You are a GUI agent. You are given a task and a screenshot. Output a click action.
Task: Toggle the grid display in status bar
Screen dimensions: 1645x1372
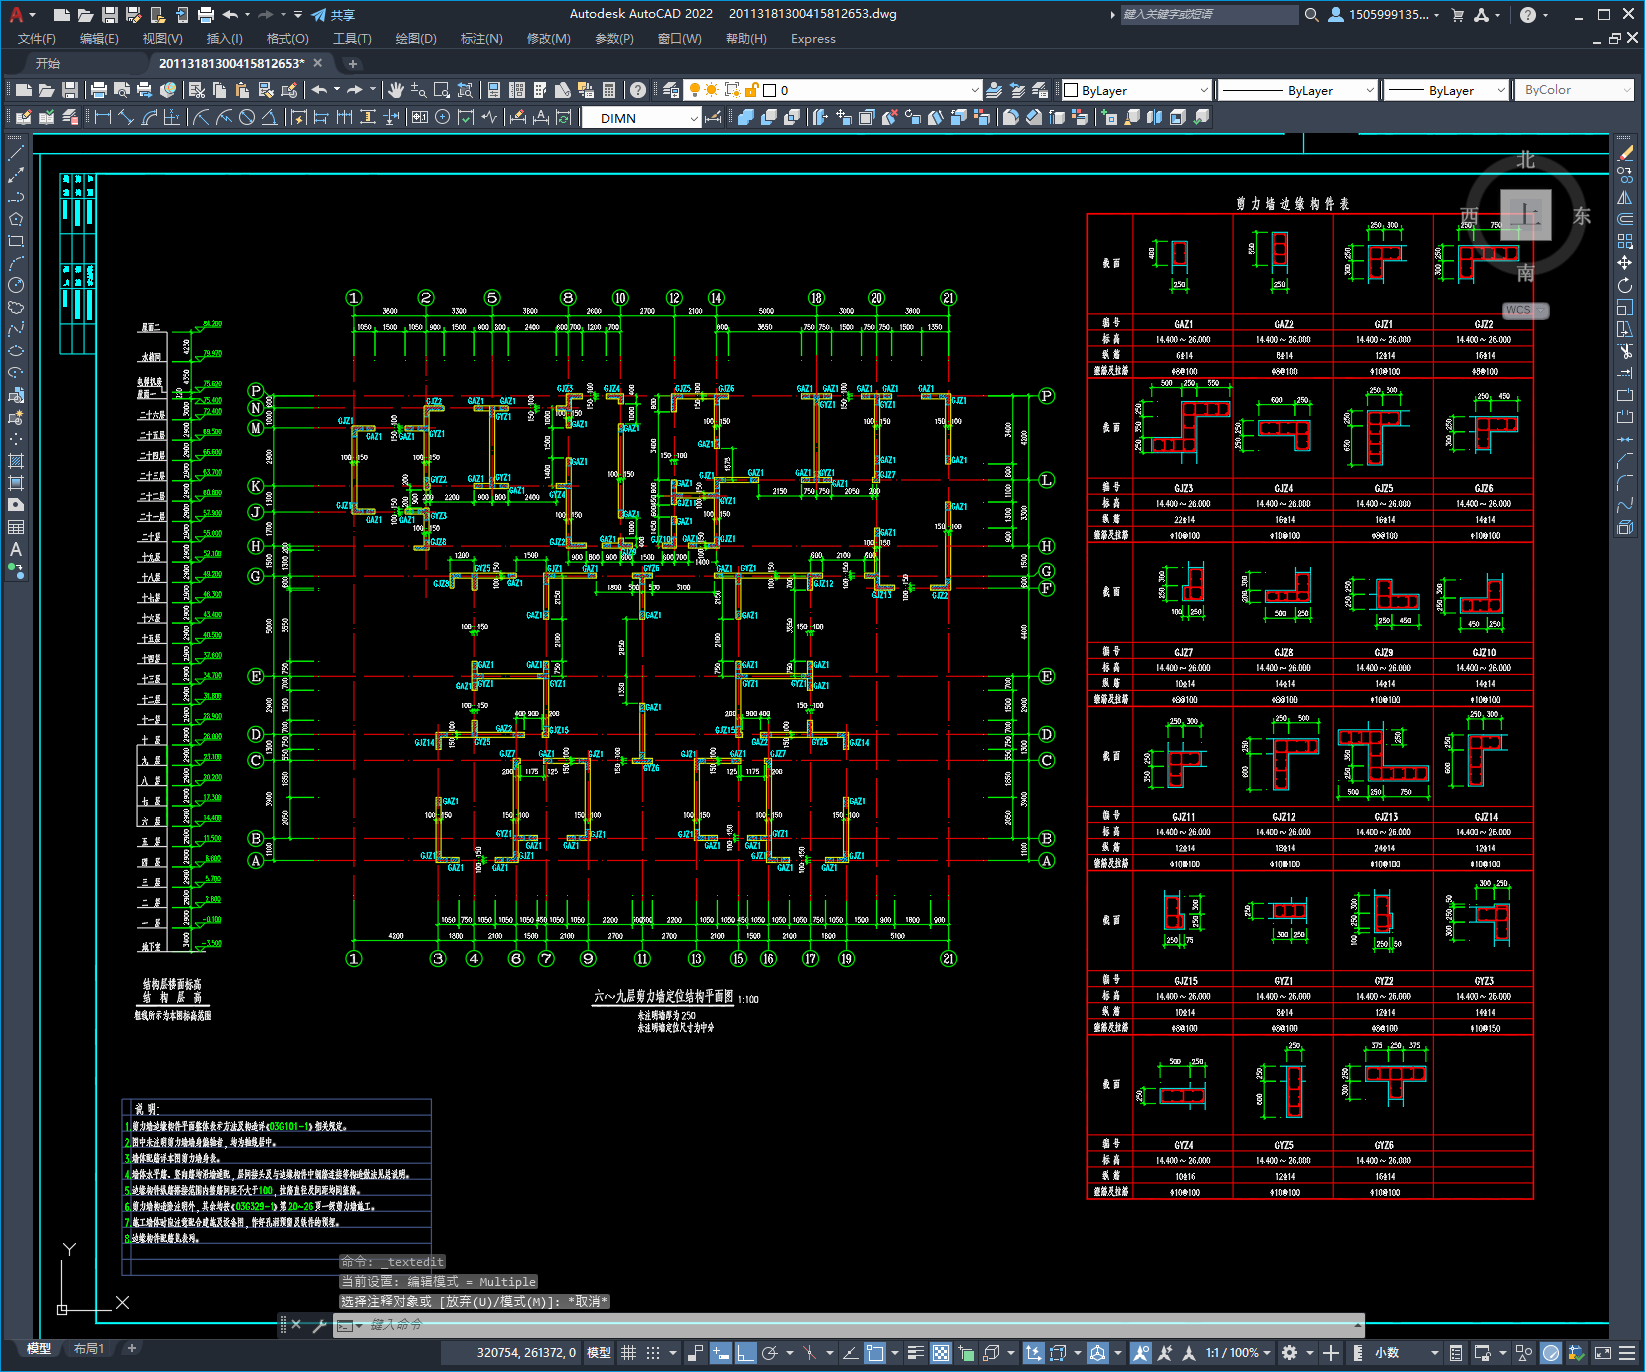pos(628,1353)
